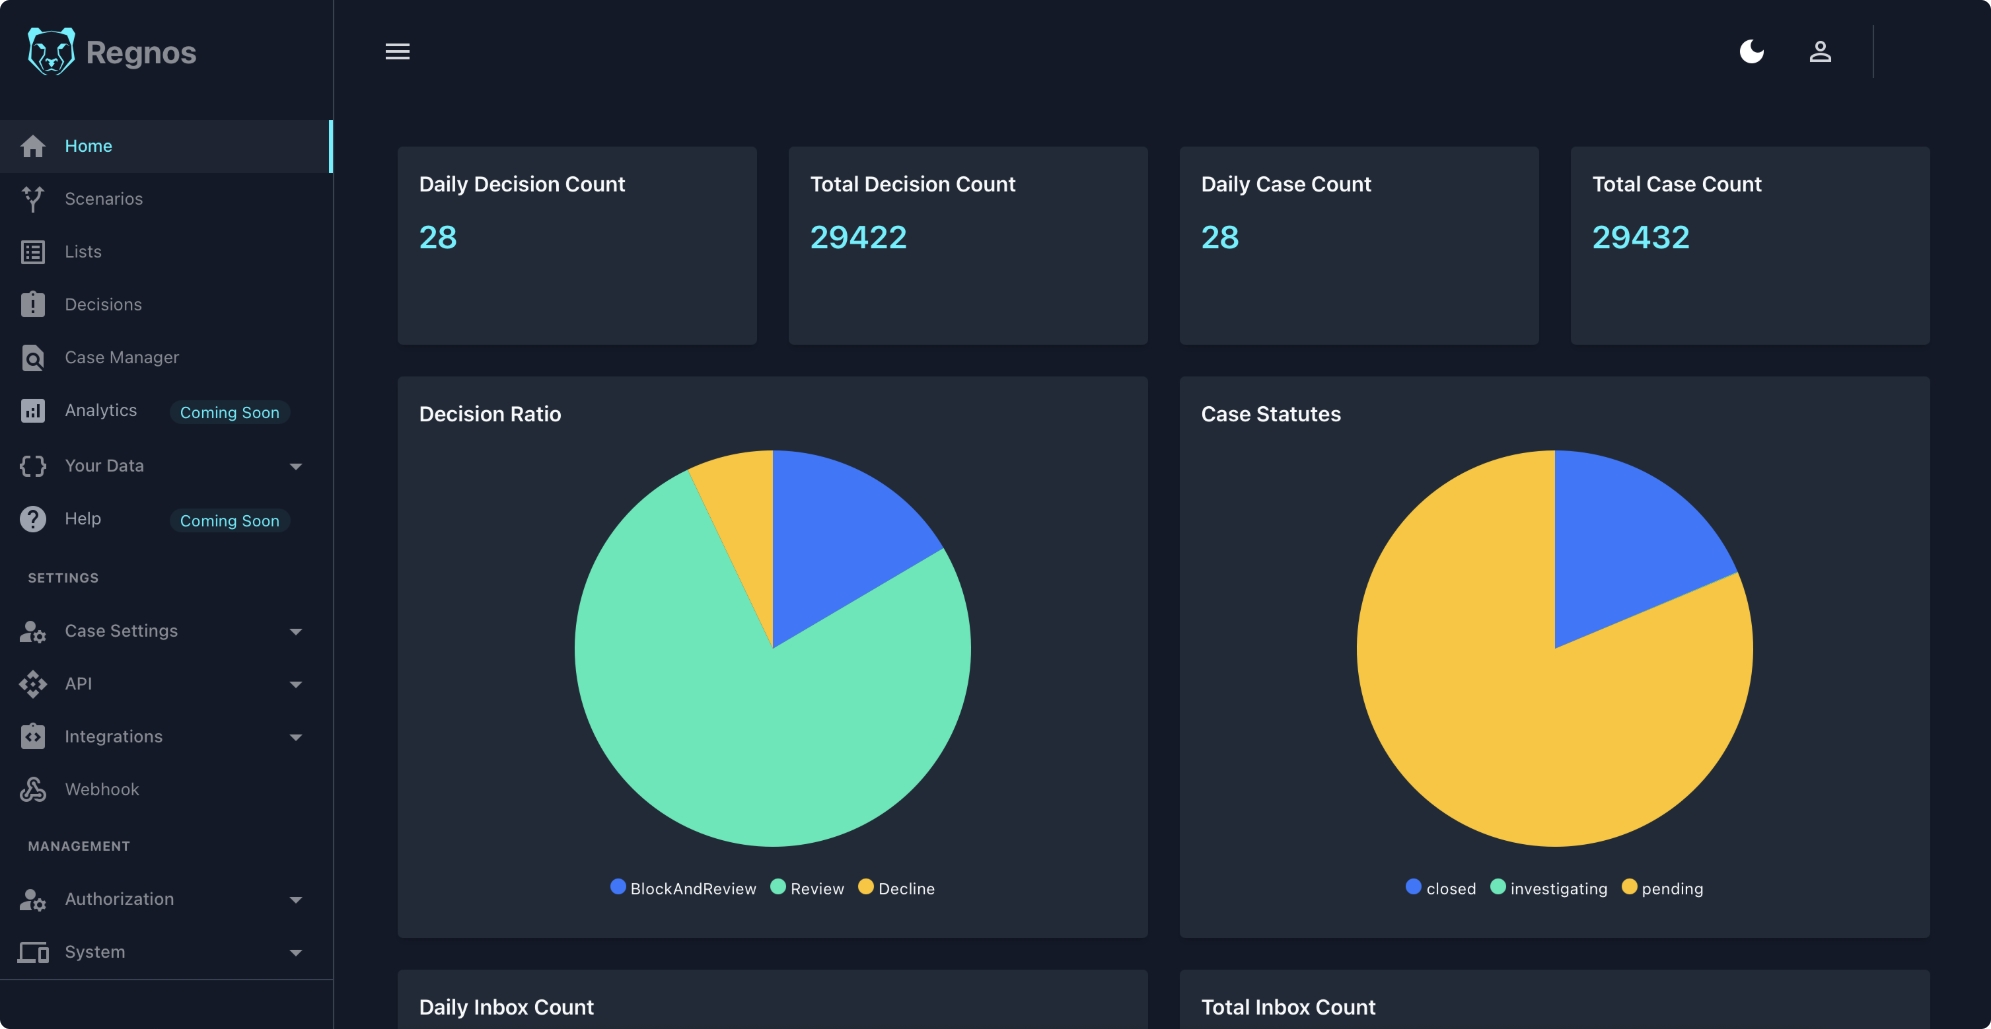The image size is (1991, 1029).
Task: Click the Case Manager search icon
Action: (33, 357)
